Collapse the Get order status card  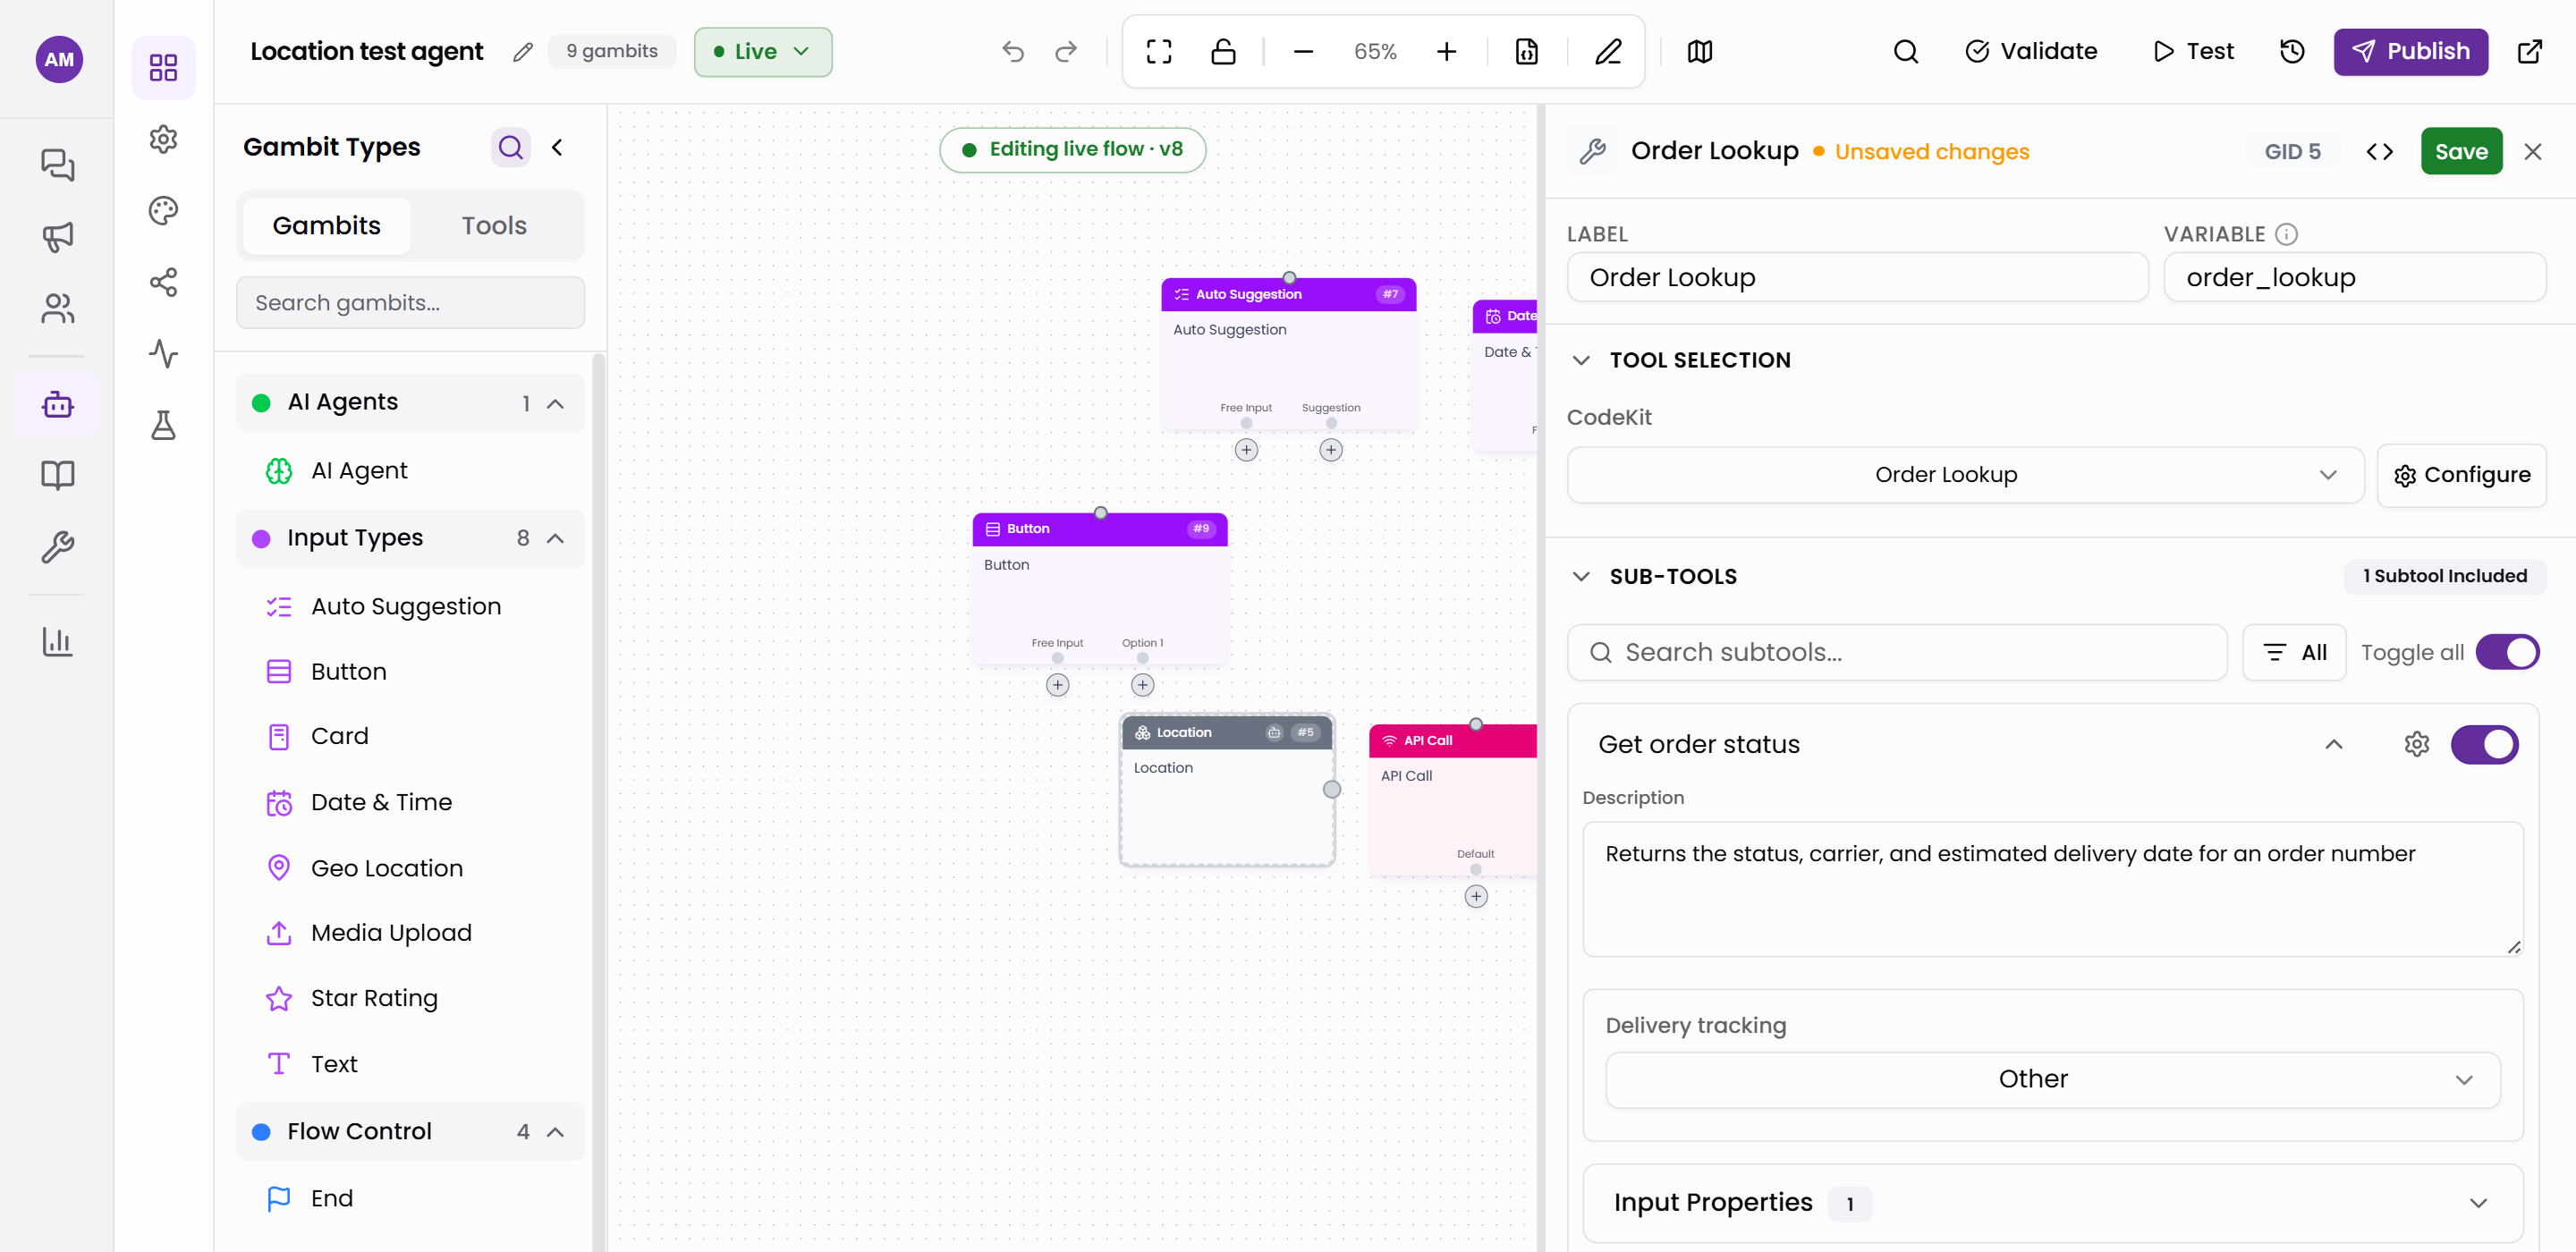(2334, 744)
